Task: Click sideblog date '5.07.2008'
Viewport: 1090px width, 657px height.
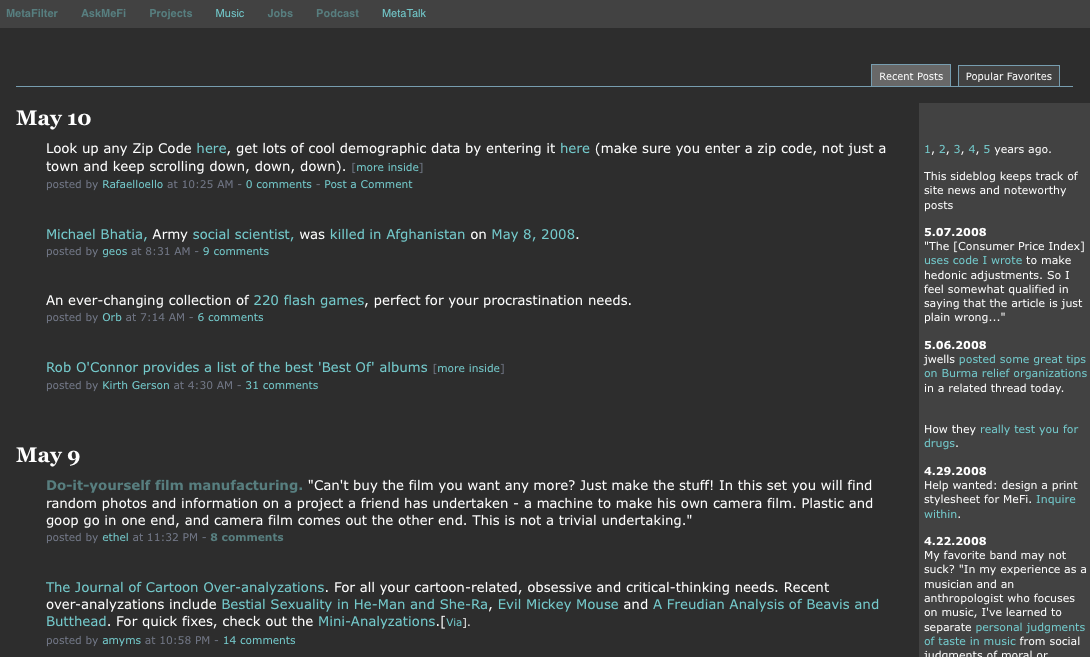Action: coord(955,232)
